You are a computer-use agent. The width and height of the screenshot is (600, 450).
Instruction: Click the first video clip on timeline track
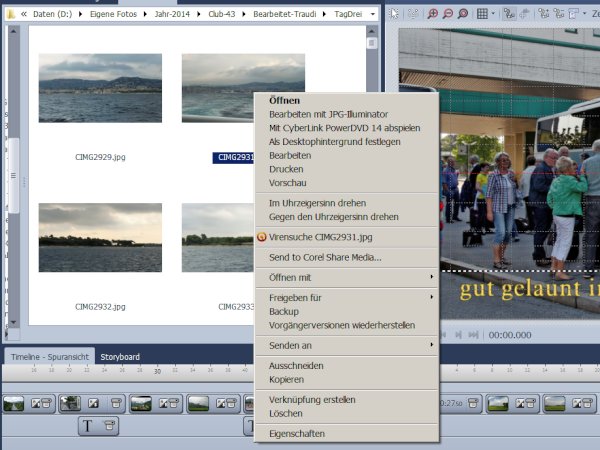pos(14,404)
